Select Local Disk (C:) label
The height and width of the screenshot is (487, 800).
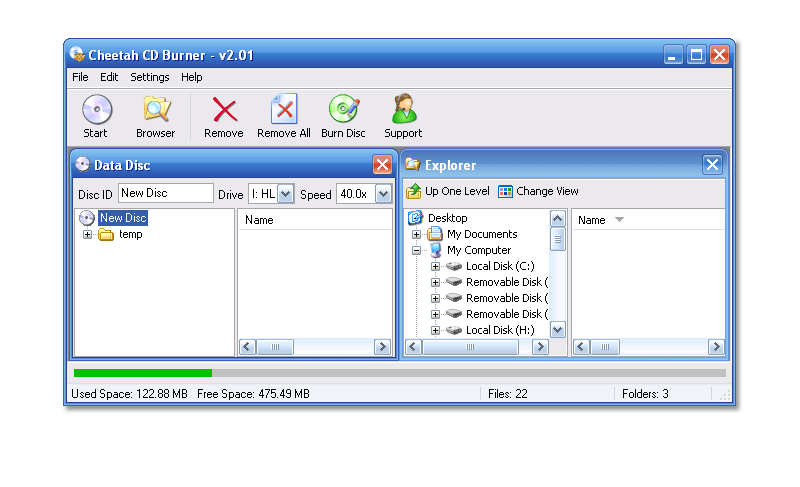click(500, 266)
